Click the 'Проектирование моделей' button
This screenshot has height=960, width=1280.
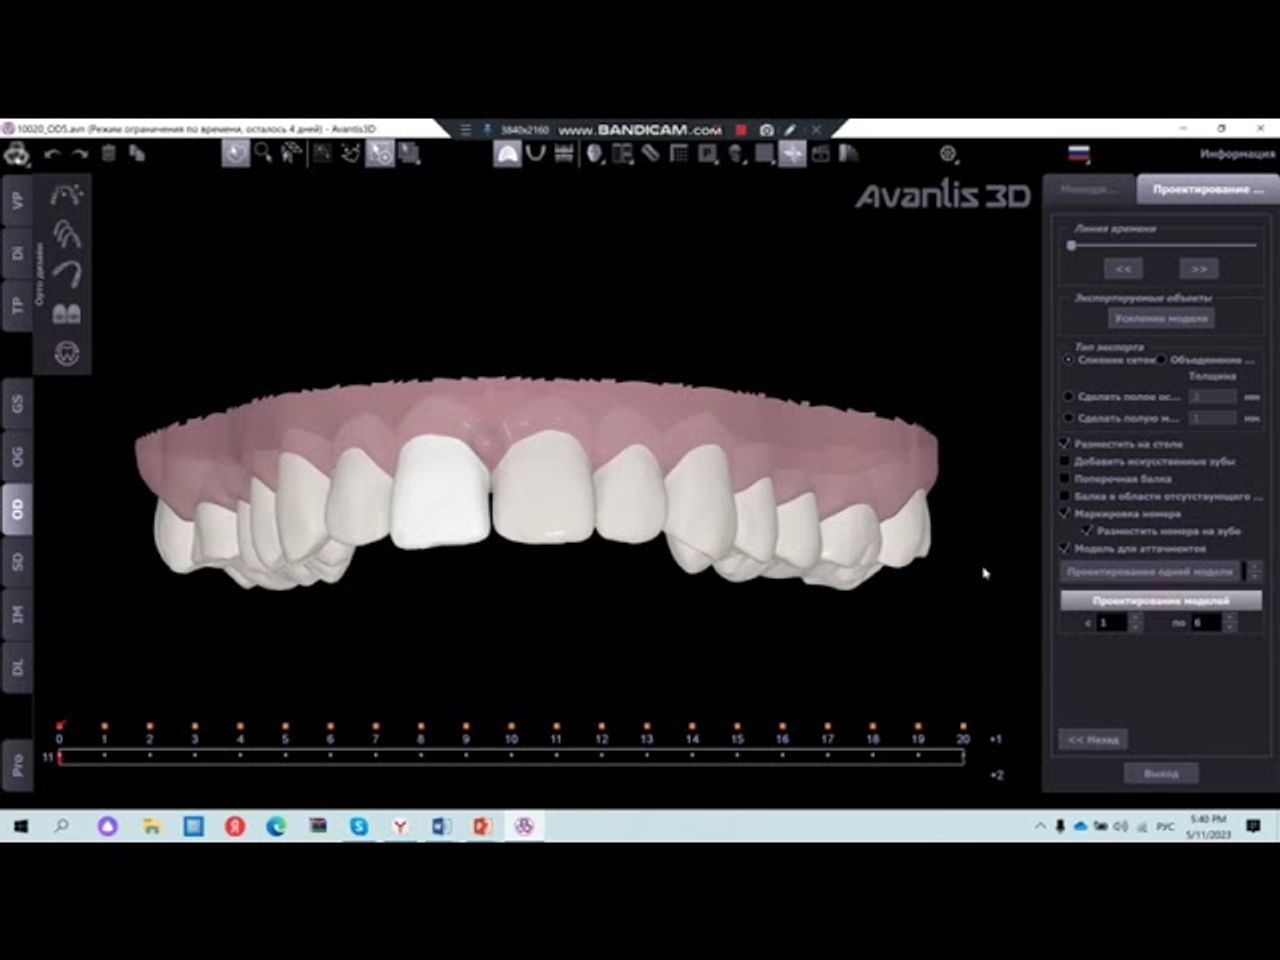pyautogui.click(x=1160, y=601)
